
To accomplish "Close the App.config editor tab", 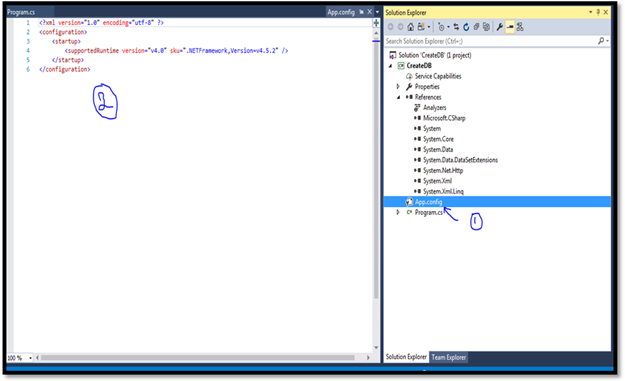I will pos(369,12).
